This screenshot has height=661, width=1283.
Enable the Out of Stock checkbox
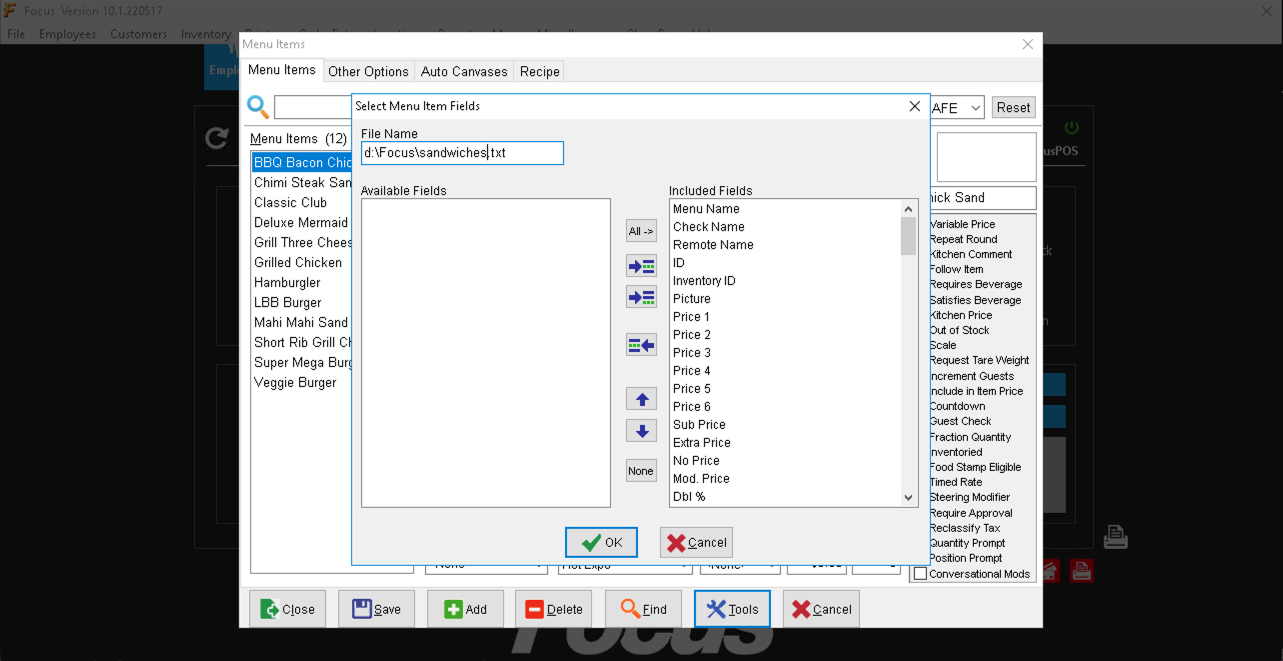pos(959,330)
